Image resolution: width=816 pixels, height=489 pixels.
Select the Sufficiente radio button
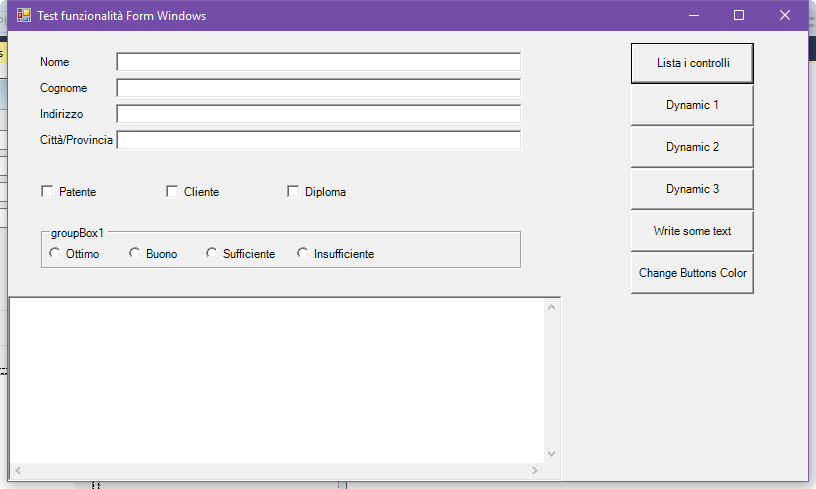pyautogui.click(x=211, y=254)
